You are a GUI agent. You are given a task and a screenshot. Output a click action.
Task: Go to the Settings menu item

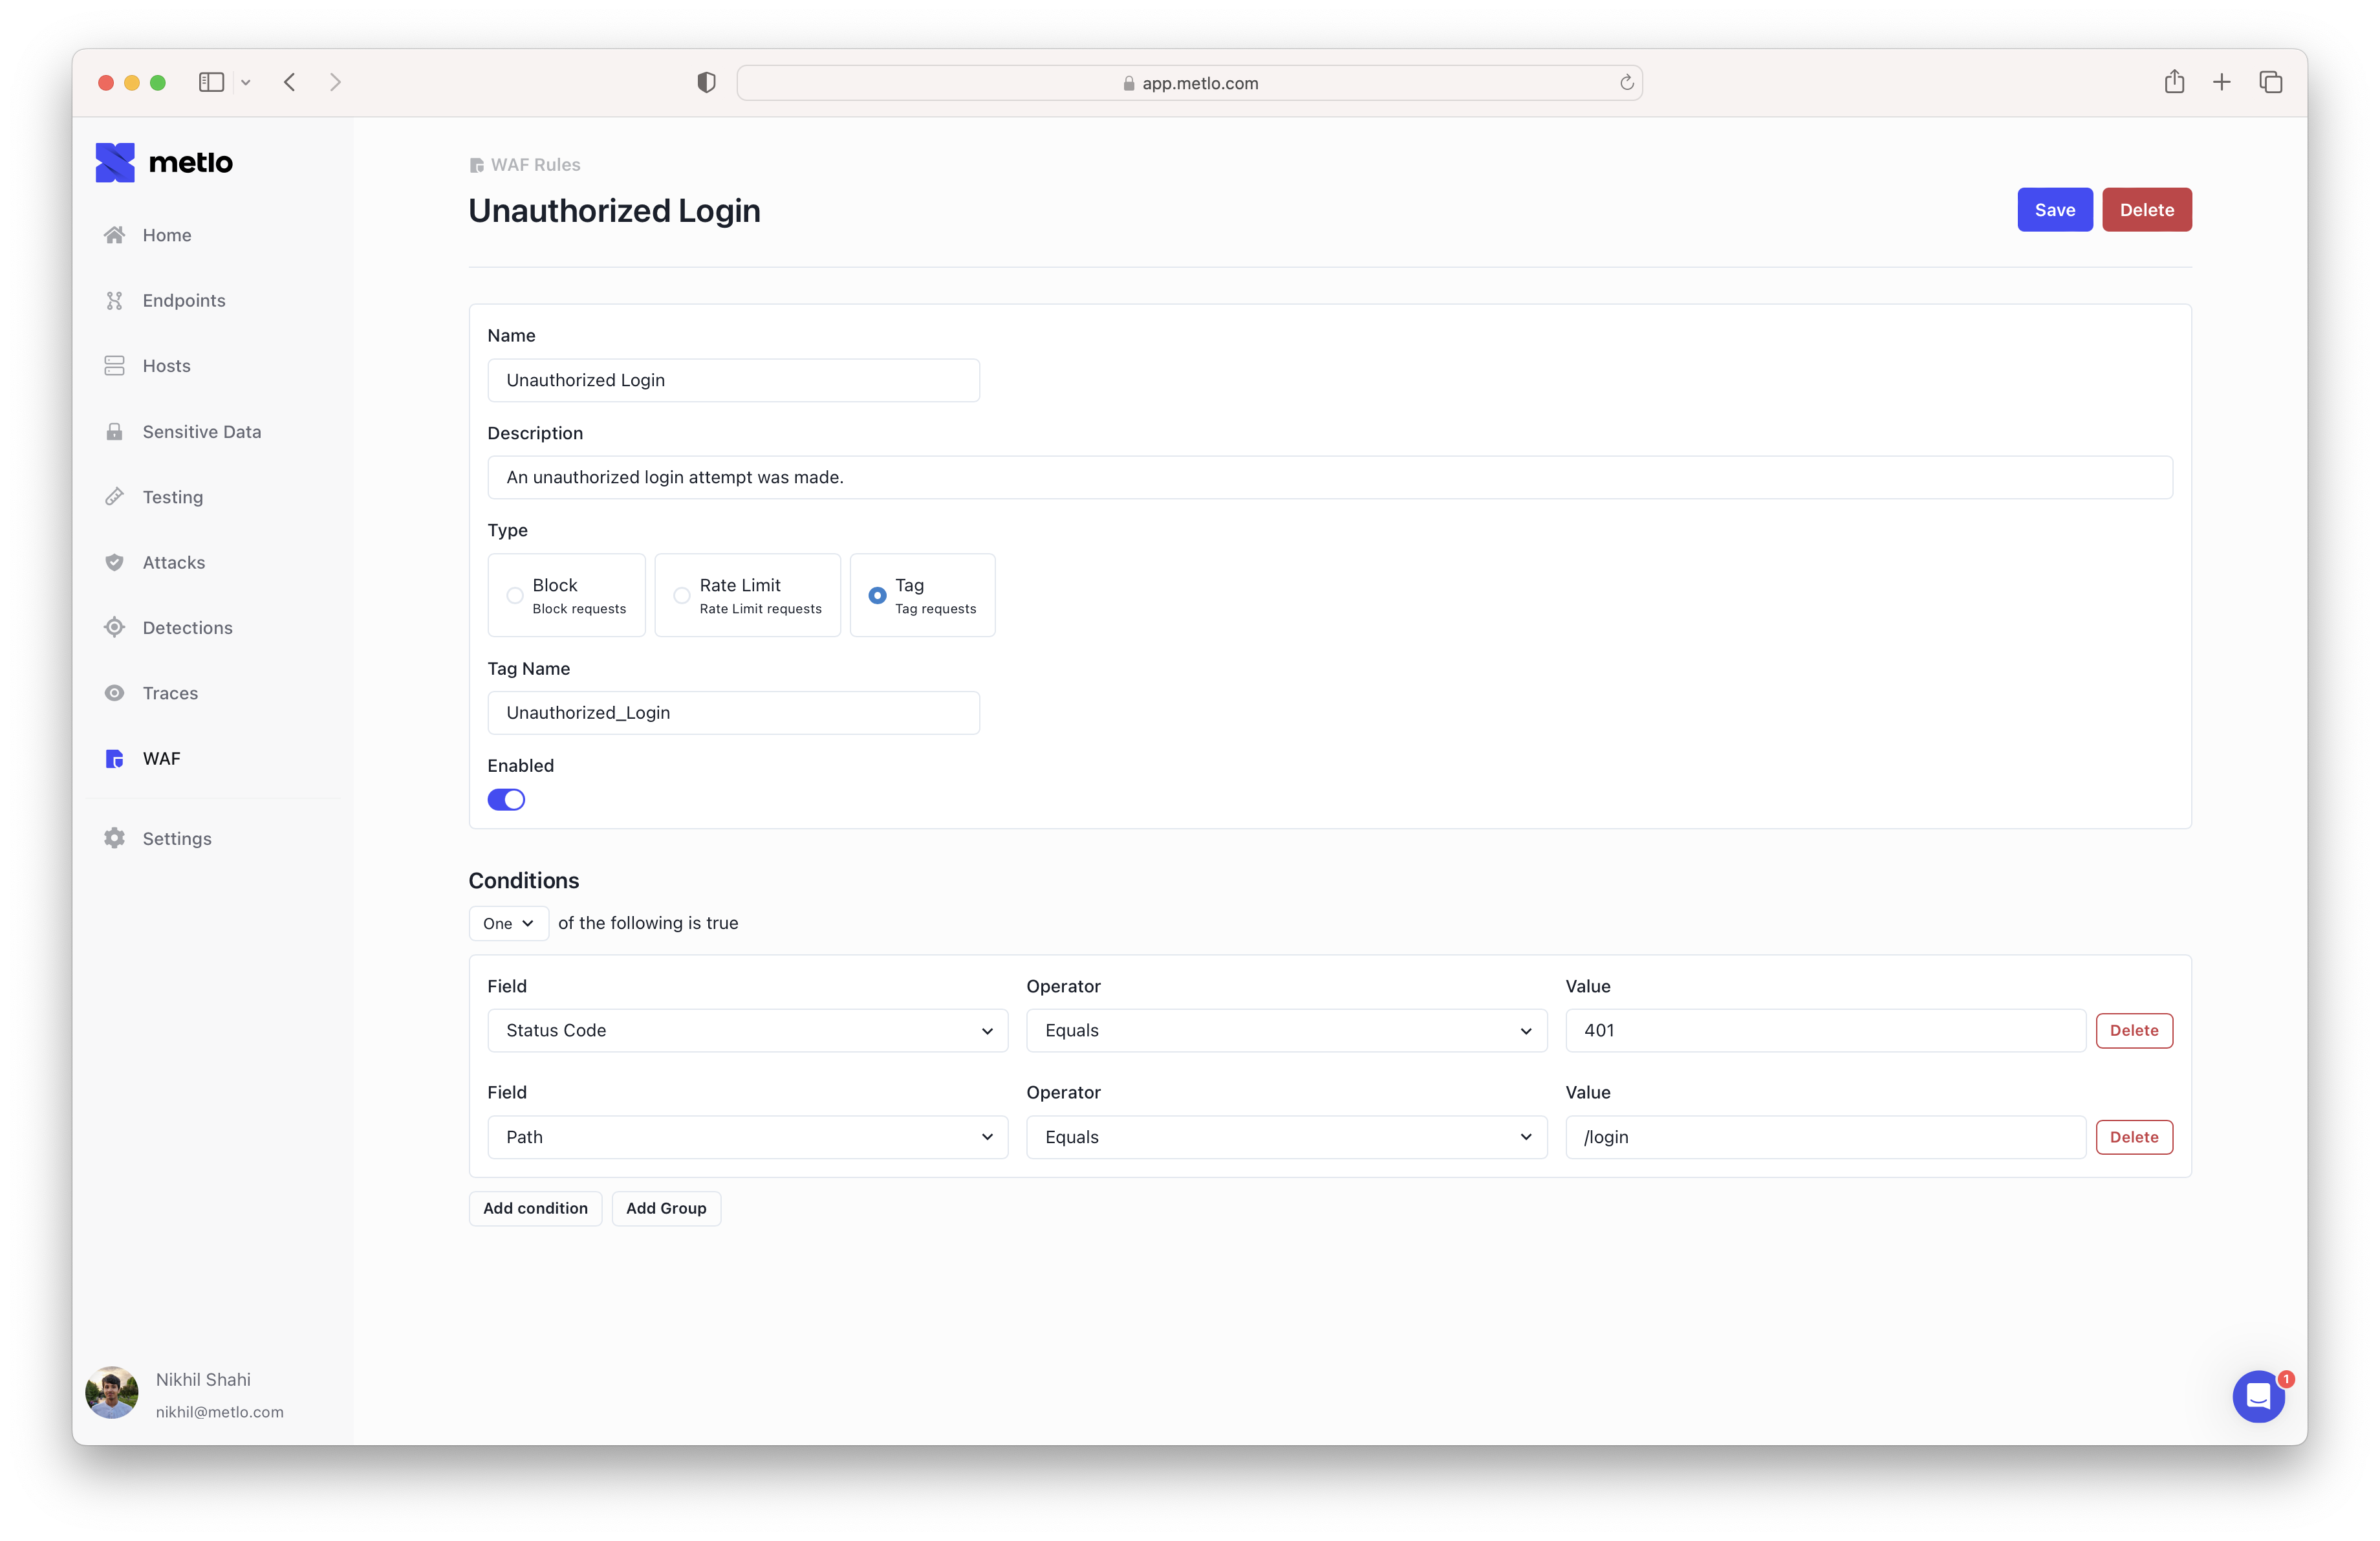tap(177, 838)
